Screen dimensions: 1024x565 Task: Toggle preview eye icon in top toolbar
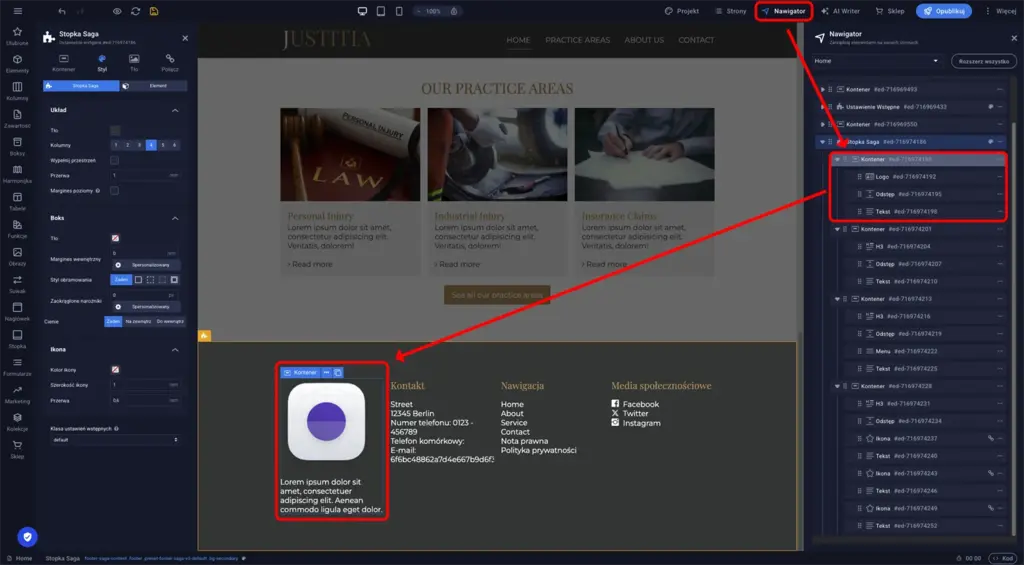click(x=117, y=11)
